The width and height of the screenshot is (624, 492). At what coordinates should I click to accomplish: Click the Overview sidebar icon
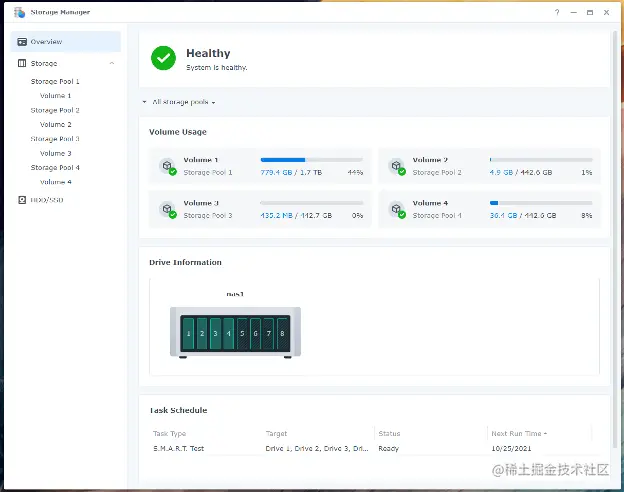pos(22,42)
